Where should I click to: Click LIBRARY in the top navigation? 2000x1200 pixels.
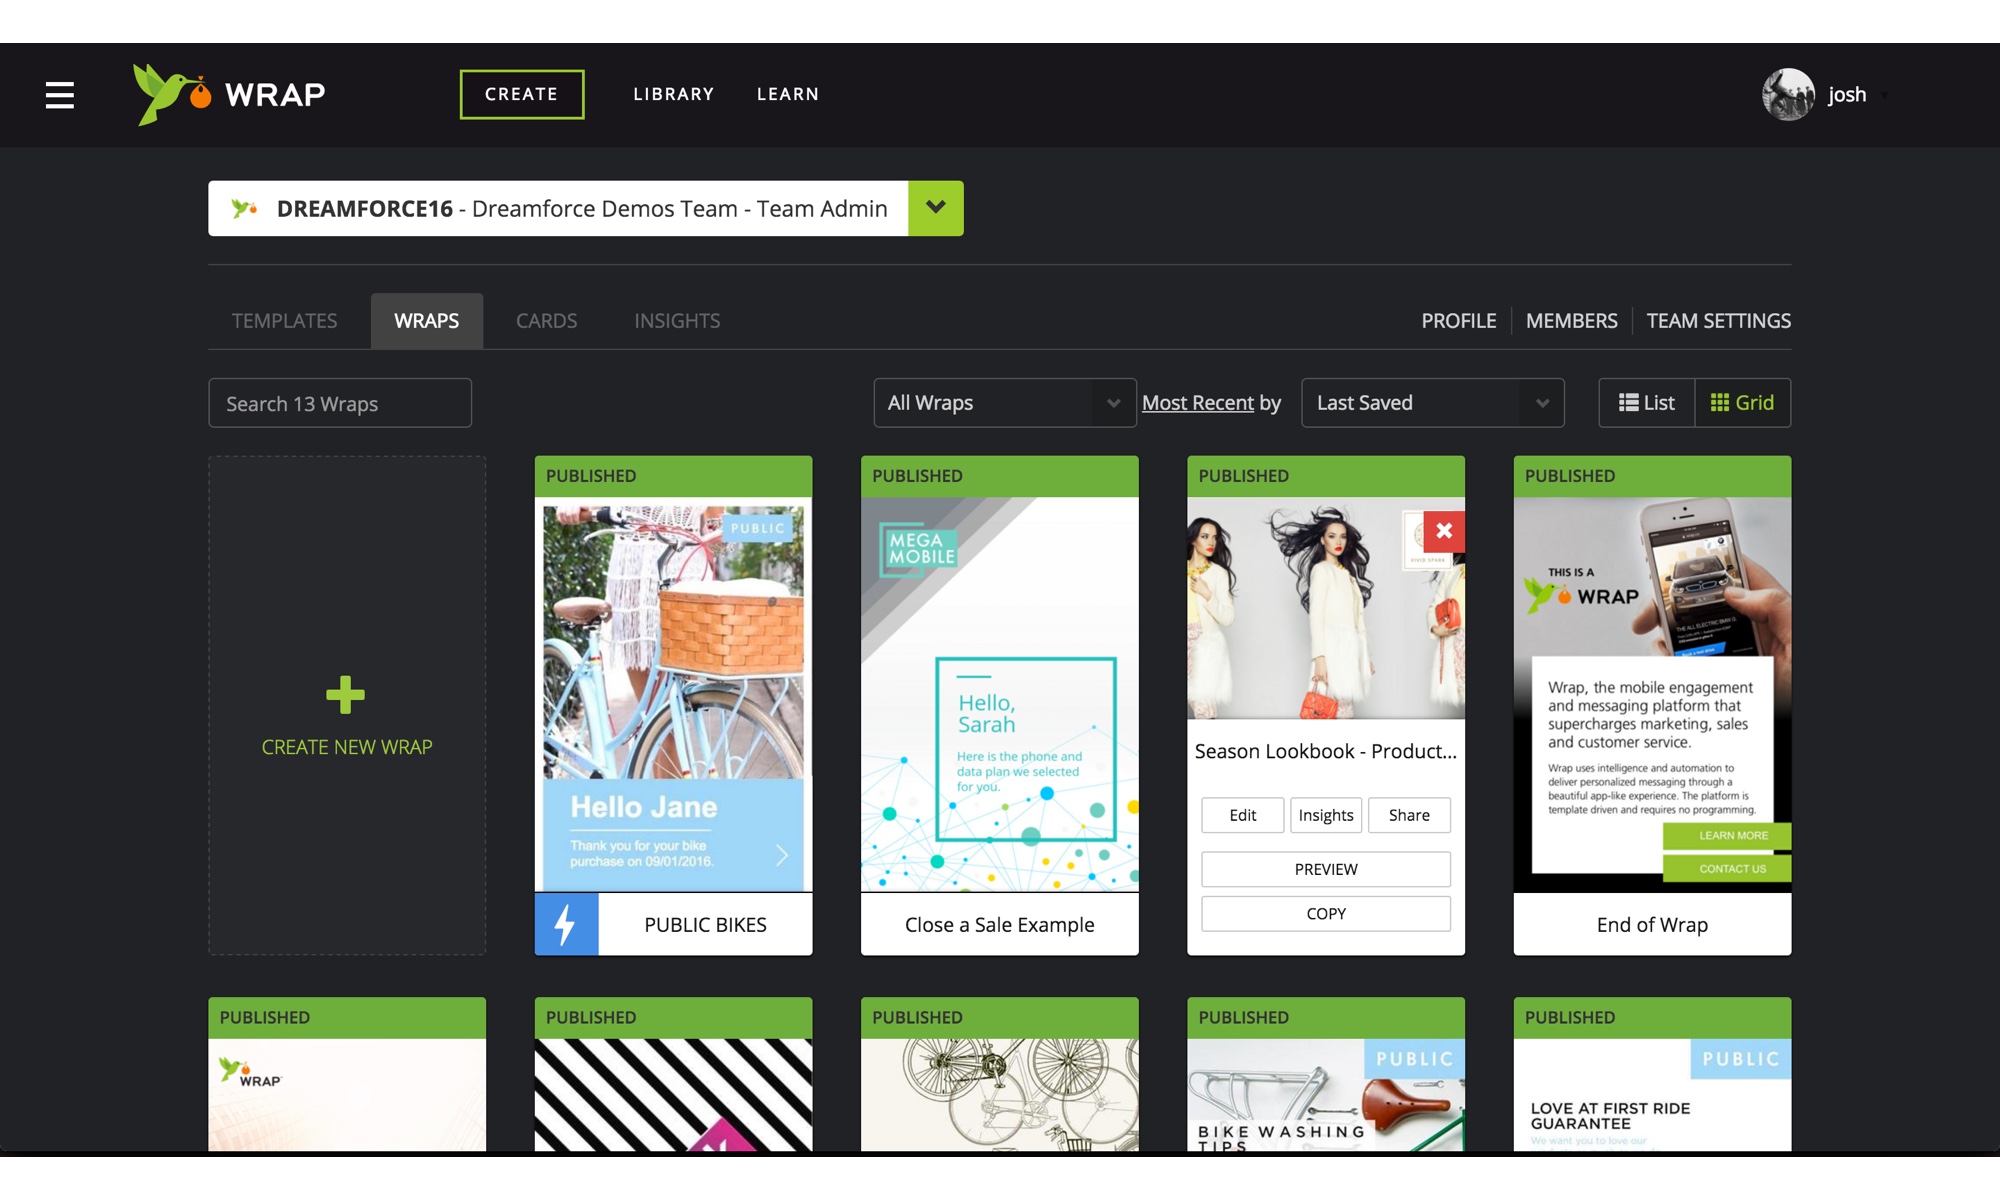[x=674, y=94]
